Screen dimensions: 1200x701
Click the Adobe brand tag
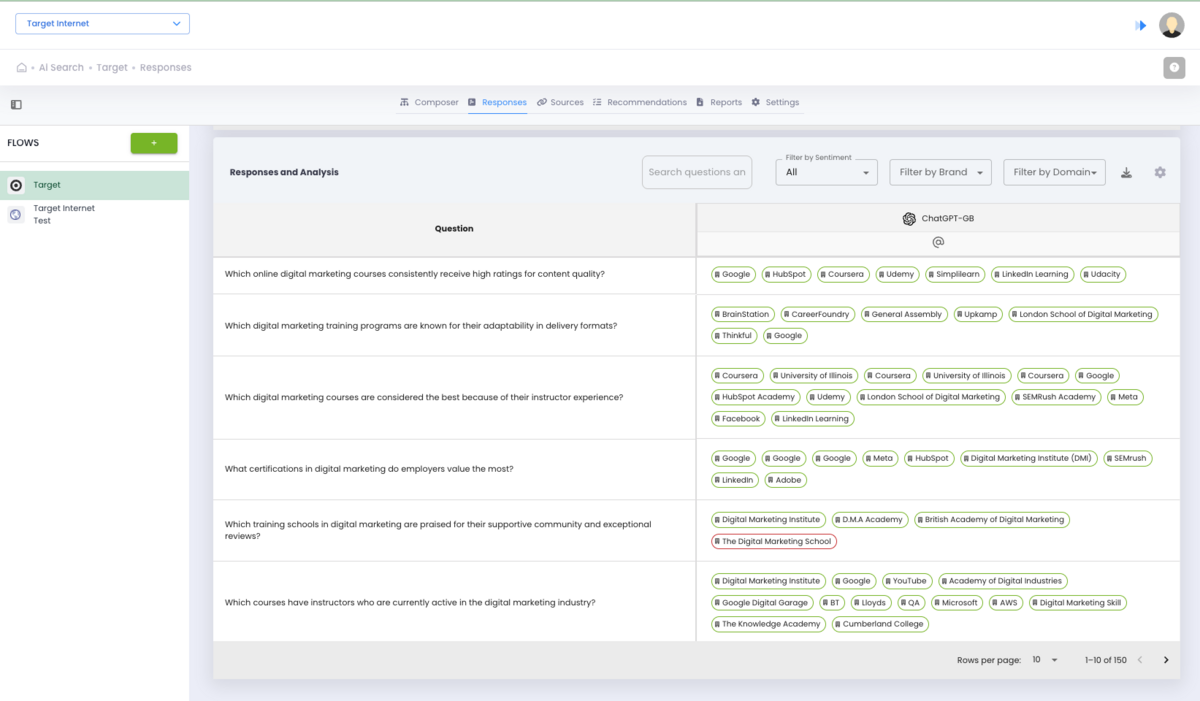coord(786,480)
